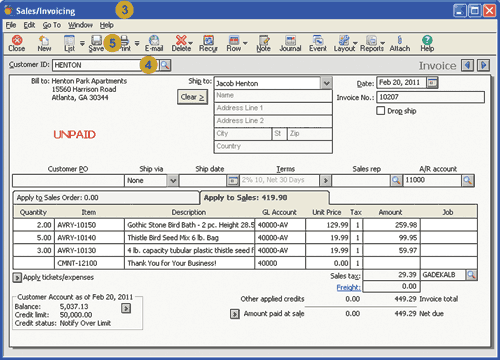Create a New invoice from toolbar
Screen dimensions: 500x360
pos(44,44)
